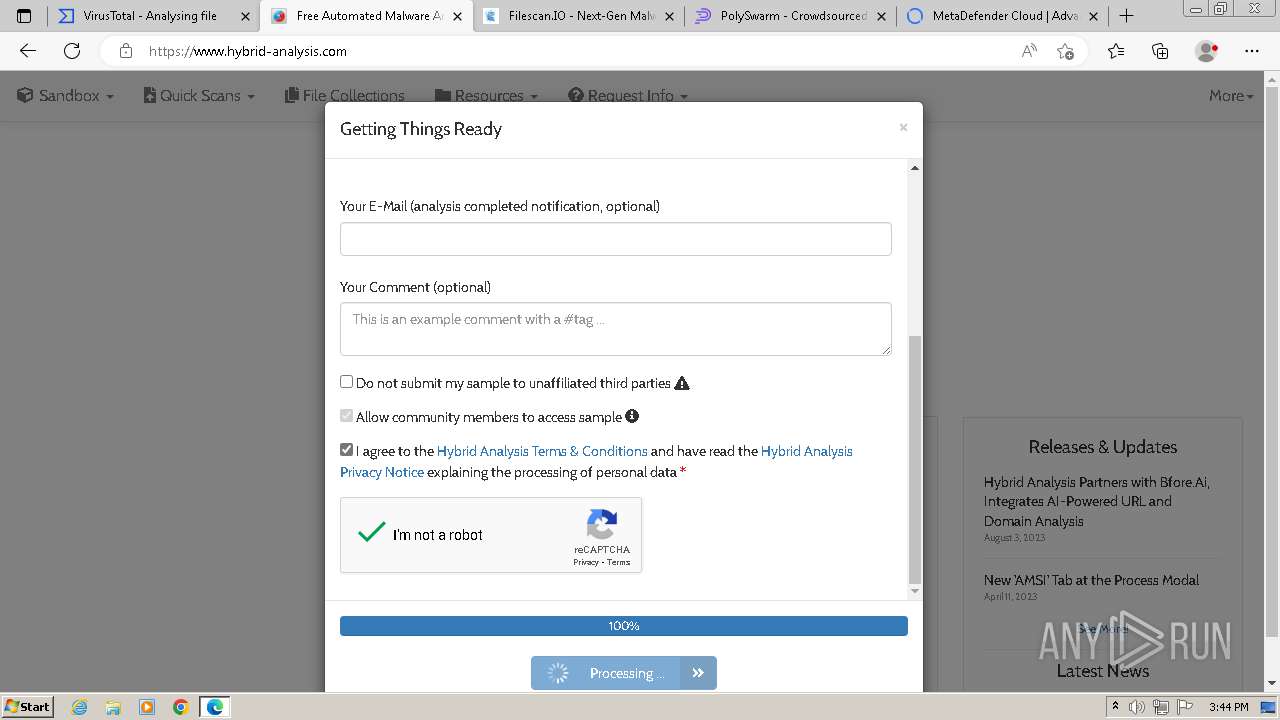Expand the Resources dropdown
Viewport: 1280px width, 720px height.
486,96
